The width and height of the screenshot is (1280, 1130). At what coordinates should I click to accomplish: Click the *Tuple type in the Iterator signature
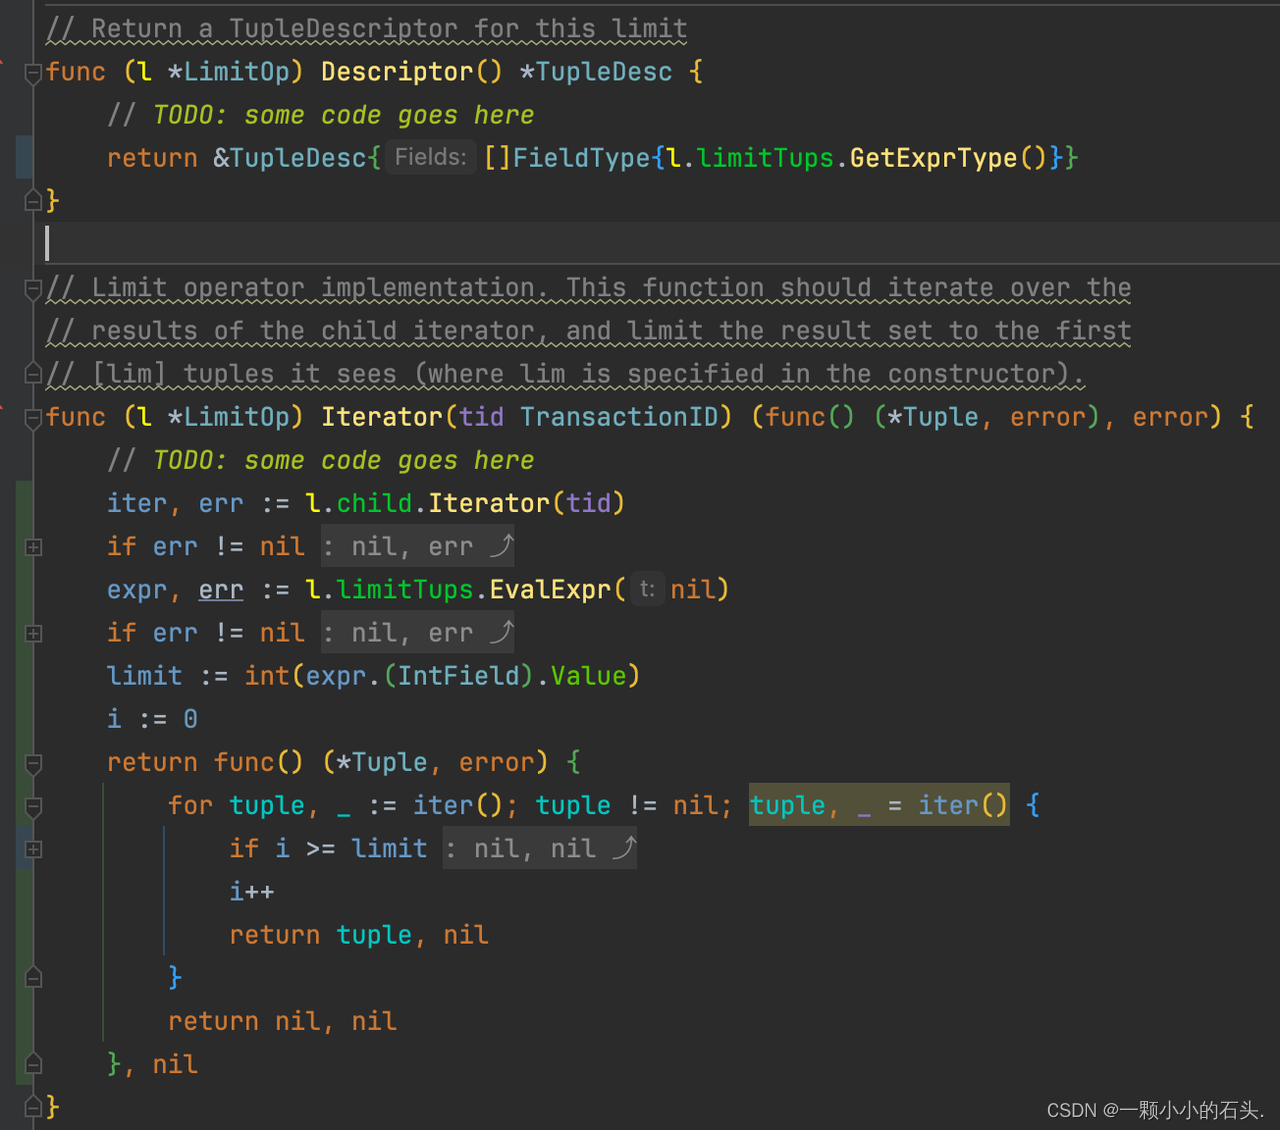click(x=933, y=417)
